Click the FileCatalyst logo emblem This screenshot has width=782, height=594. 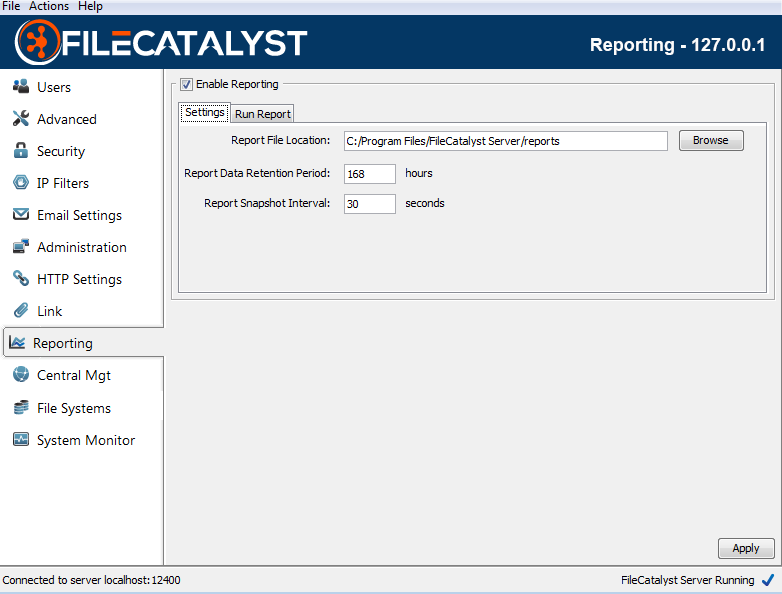click(38, 42)
